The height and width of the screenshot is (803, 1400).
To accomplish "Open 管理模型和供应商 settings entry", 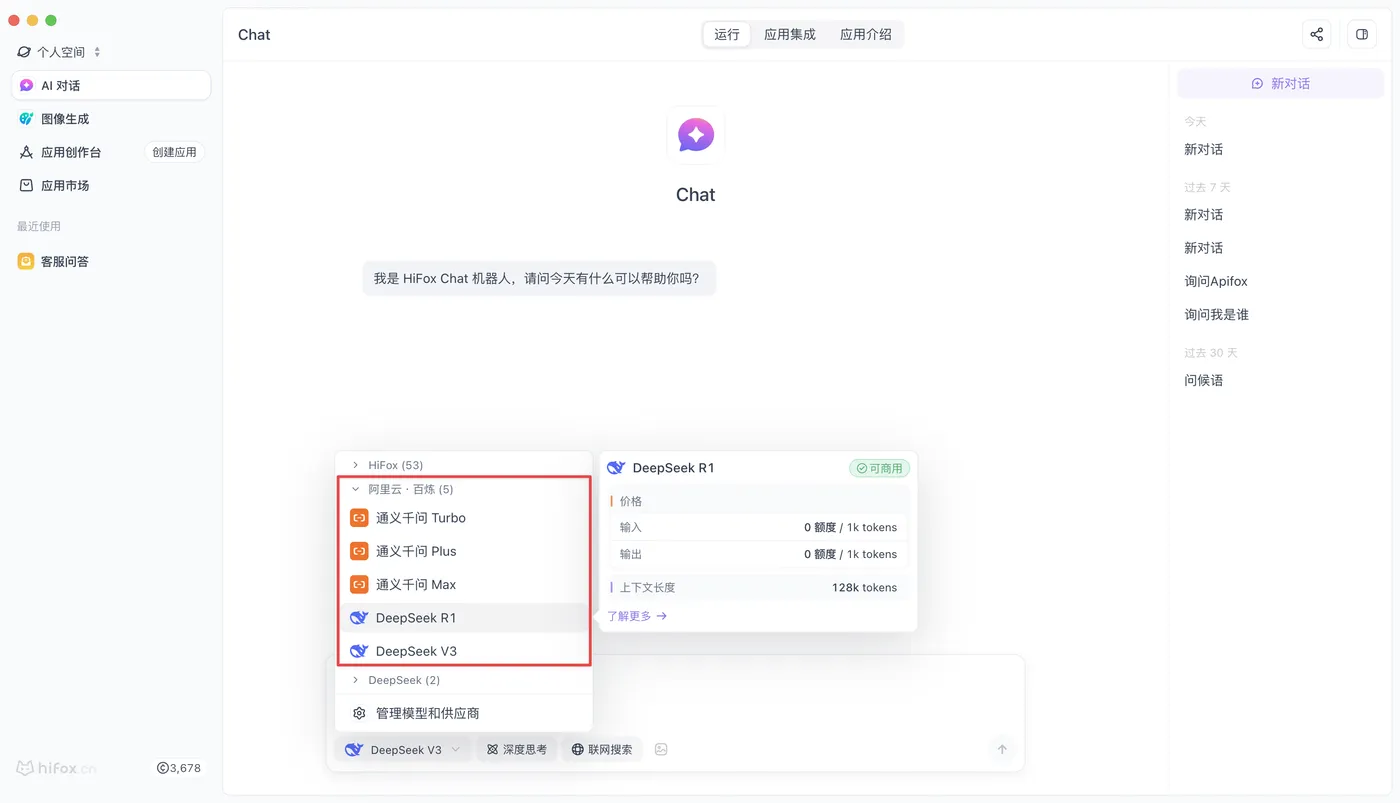I will (464, 713).
